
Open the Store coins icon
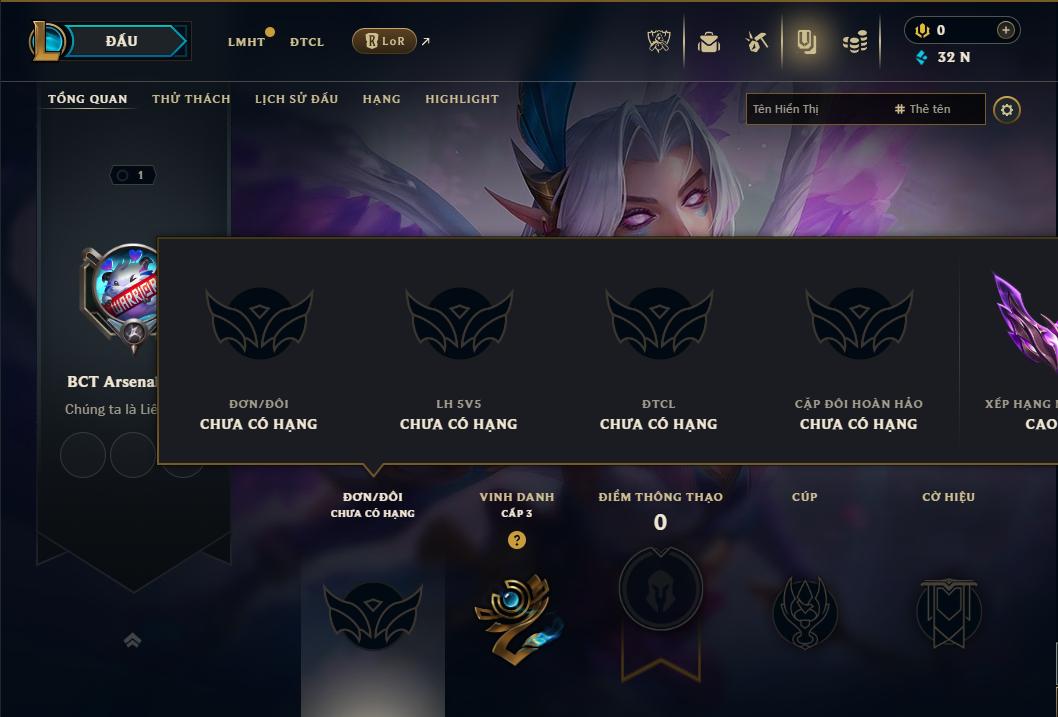point(855,42)
